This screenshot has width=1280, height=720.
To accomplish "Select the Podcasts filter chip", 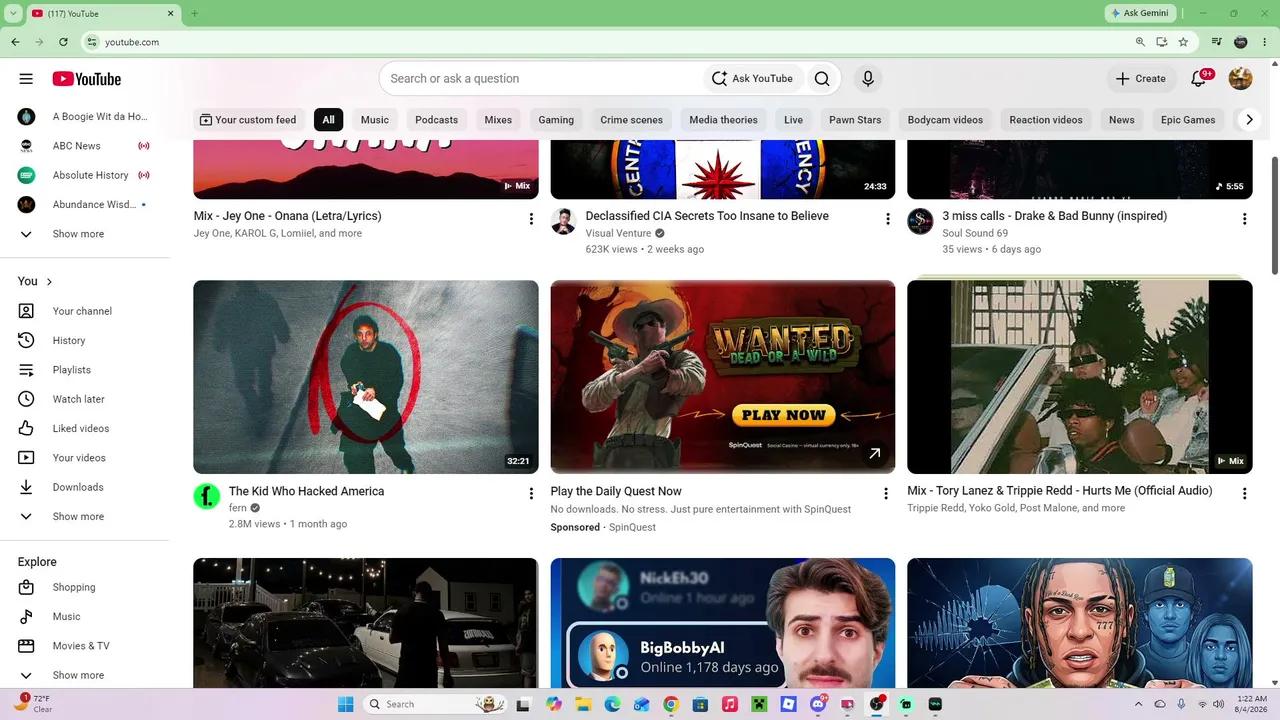I will [x=437, y=120].
